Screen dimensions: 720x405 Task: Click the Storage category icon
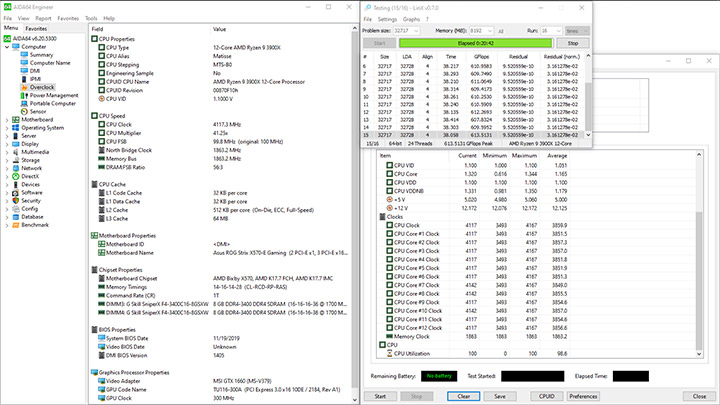pyautogui.click(x=16, y=160)
